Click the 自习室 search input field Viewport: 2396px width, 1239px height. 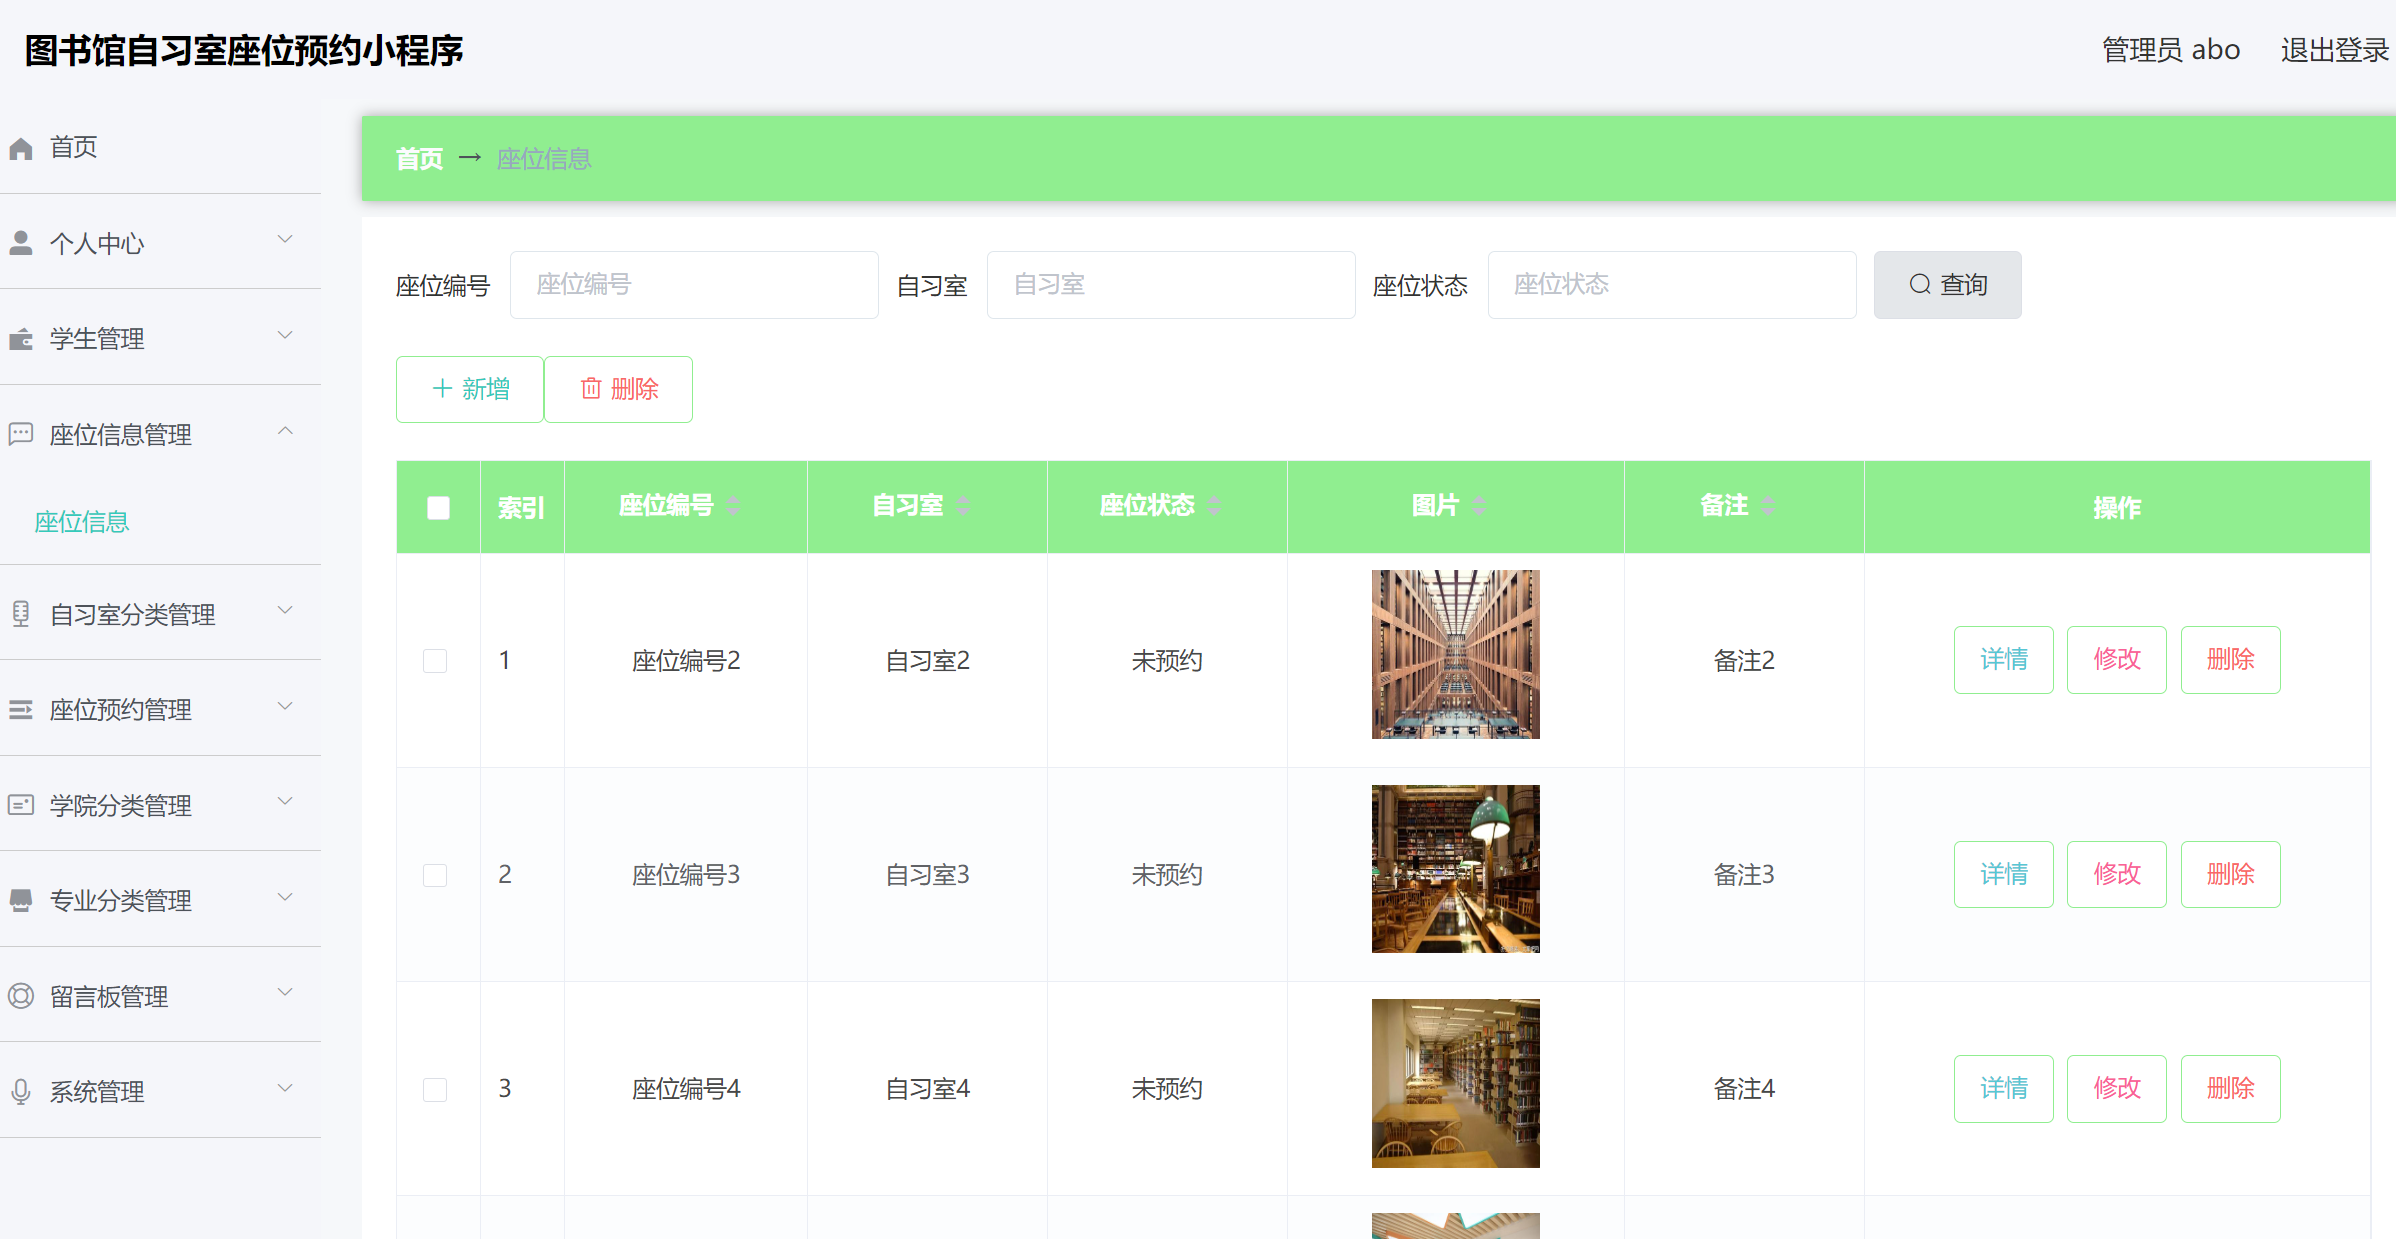pos(1170,285)
